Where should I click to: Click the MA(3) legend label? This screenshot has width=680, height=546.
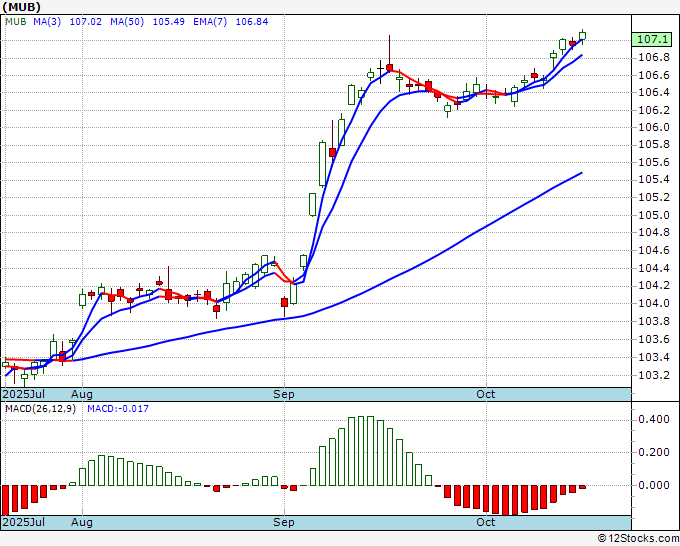47,22
